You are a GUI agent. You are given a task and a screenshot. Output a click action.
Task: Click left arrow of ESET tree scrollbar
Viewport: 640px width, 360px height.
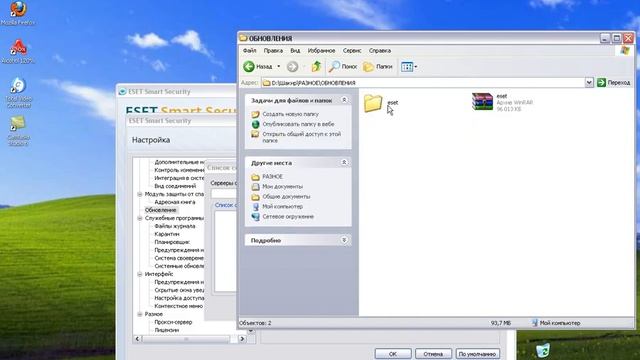click(138, 339)
